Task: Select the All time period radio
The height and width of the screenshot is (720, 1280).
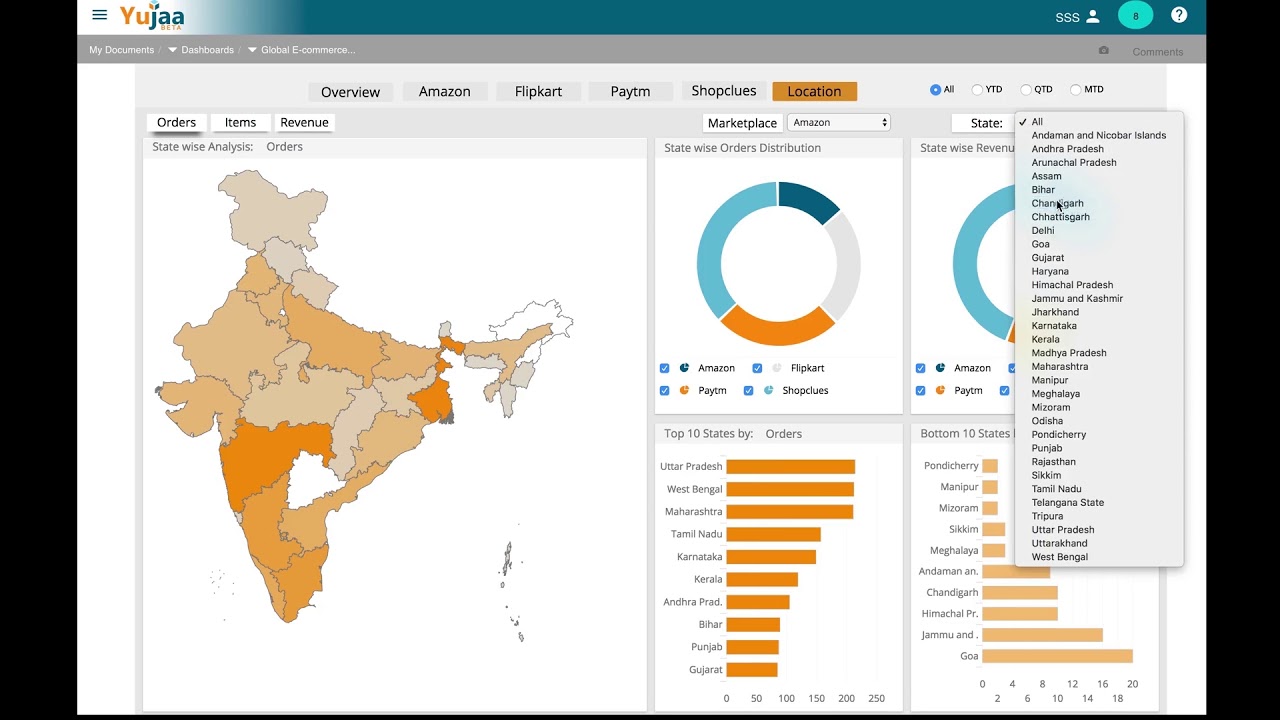Action: (936, 90)
